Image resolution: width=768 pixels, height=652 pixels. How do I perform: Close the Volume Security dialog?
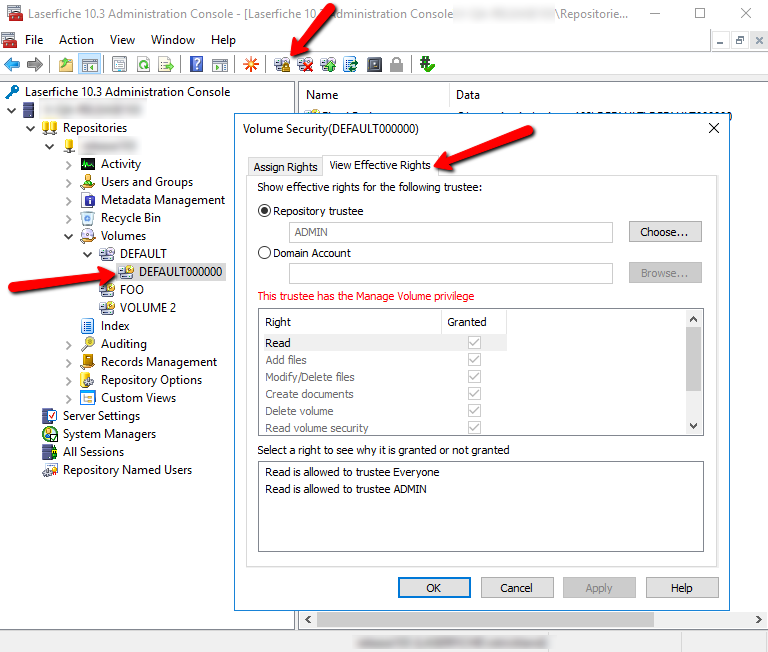(x=714, y=128)
